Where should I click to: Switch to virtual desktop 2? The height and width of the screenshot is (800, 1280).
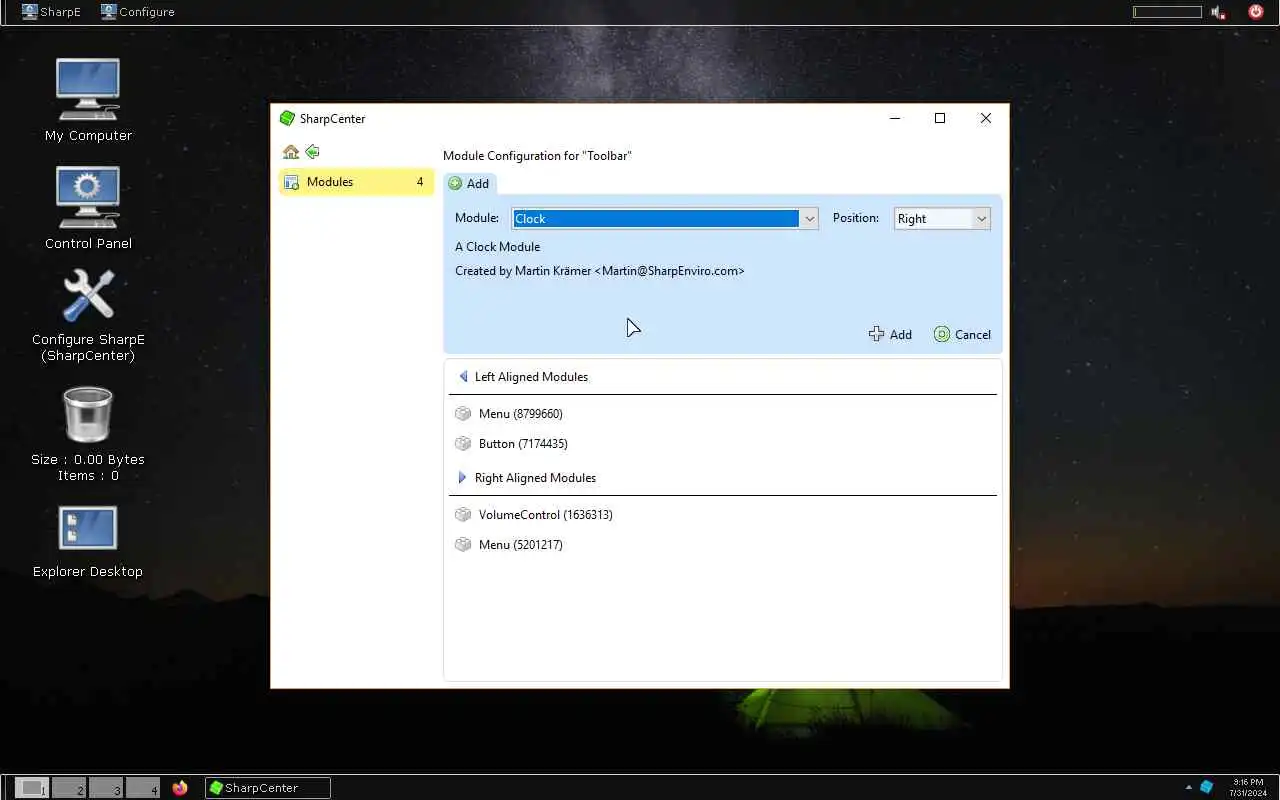tap(69, 788)
